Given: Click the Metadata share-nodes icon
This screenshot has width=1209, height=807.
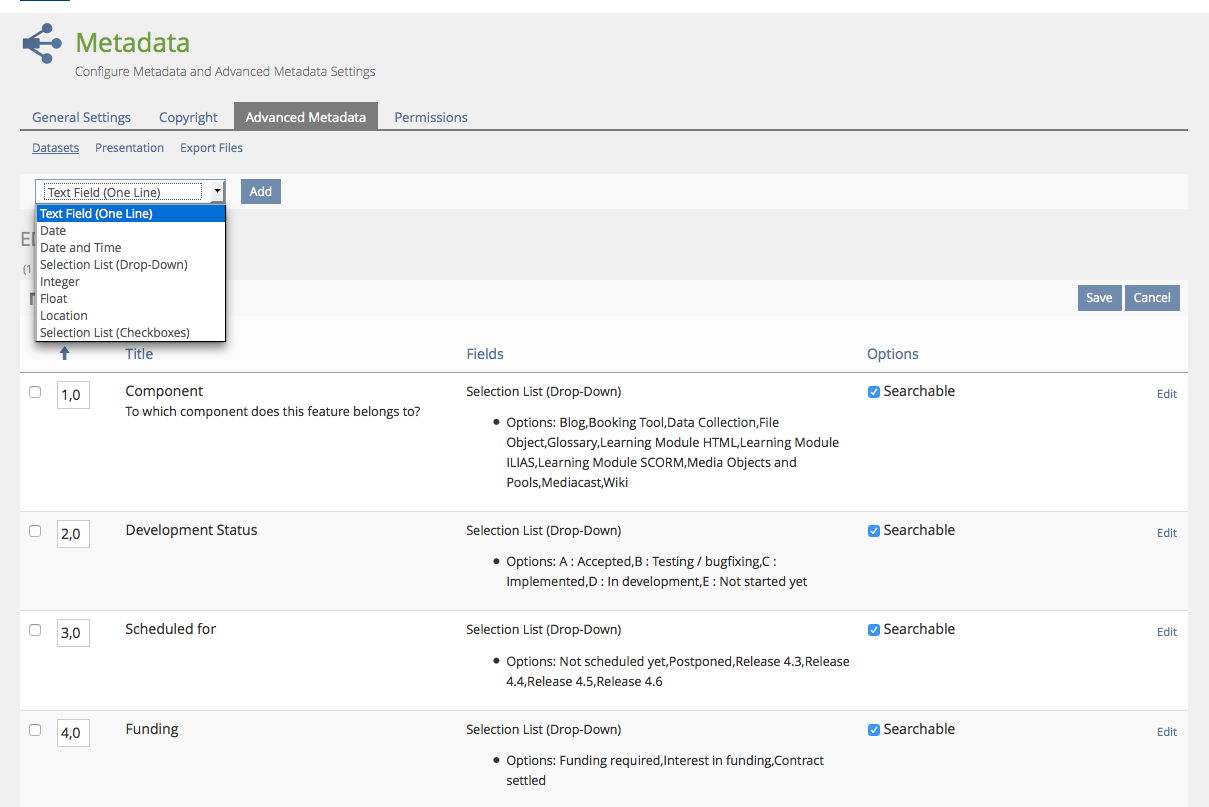Looking at the screenshot, I should pyautogui.click(x=42, y=44).
